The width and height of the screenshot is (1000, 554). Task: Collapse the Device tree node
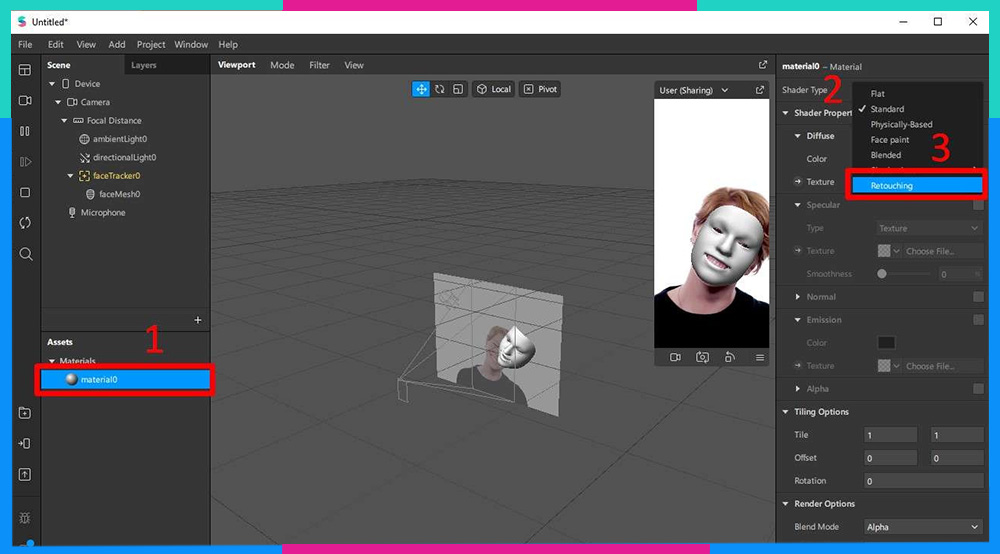(x=52, y=84)
